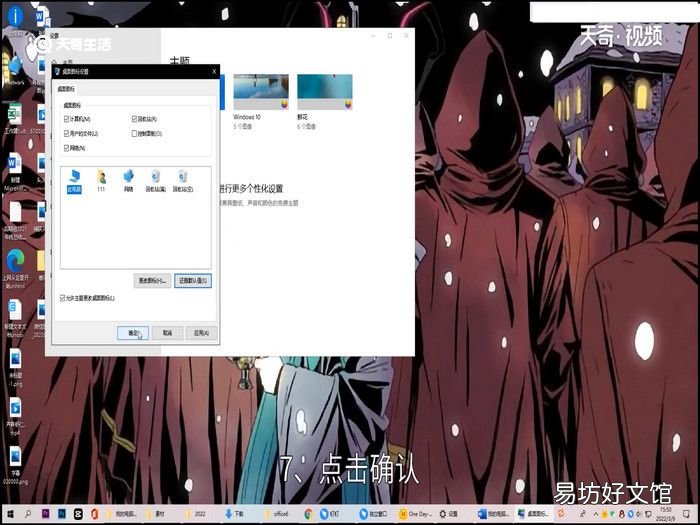Toggle the 计算机(M) checkbox

click(67, 119)
